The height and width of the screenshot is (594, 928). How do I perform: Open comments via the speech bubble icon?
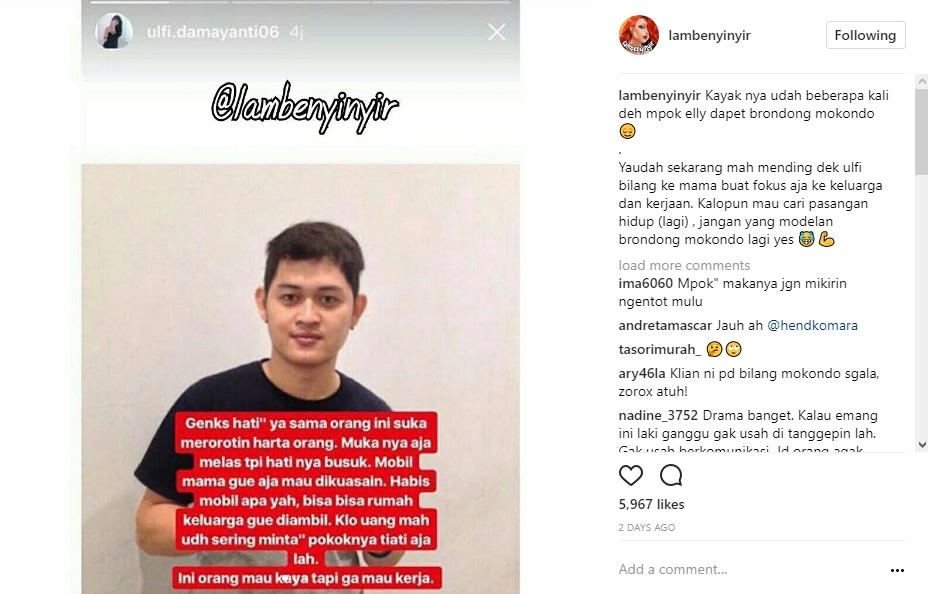click(671, 475)
